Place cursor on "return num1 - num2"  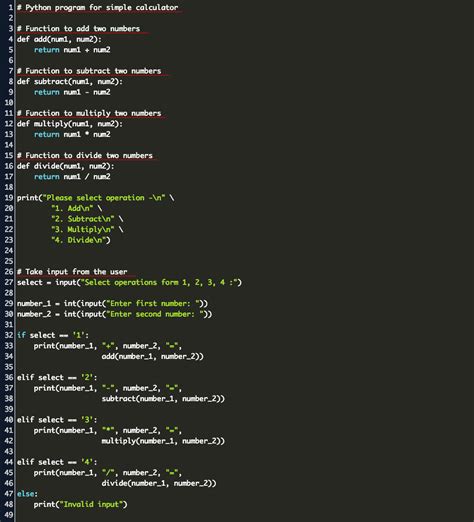(x=72, y=92)
